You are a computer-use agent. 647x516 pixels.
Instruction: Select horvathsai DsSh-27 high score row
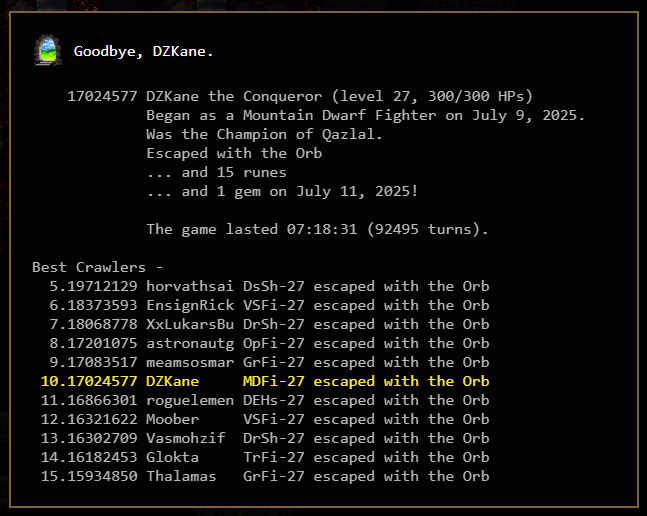[x=269, y=286]
